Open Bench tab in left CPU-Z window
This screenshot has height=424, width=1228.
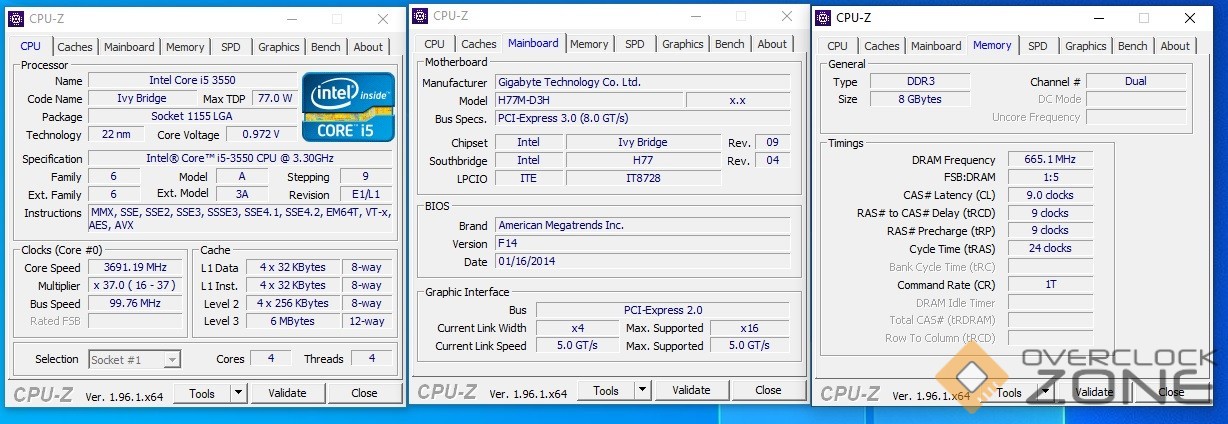tap(326, 47)
